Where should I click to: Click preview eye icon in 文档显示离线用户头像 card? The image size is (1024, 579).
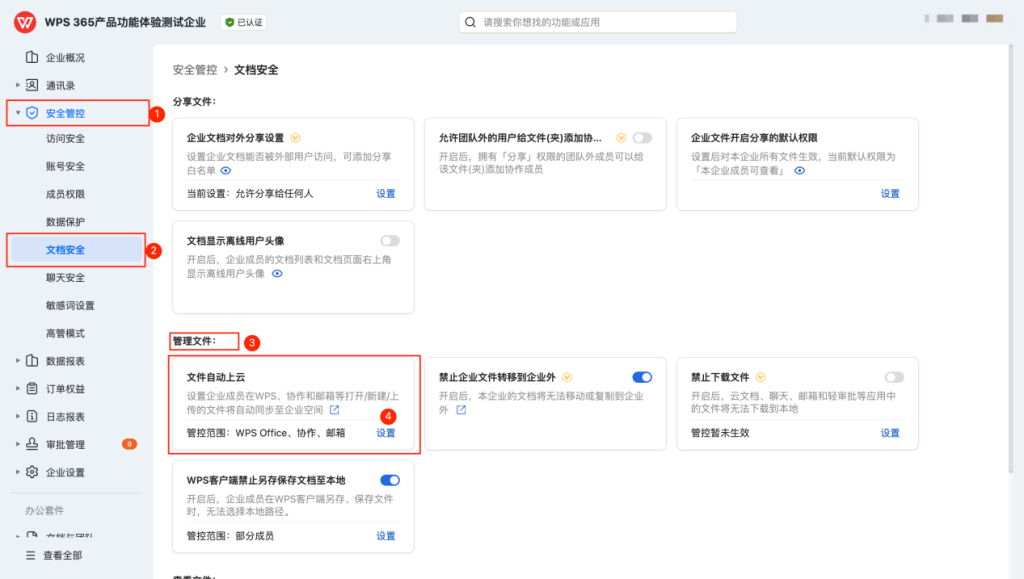click(277, 274)
